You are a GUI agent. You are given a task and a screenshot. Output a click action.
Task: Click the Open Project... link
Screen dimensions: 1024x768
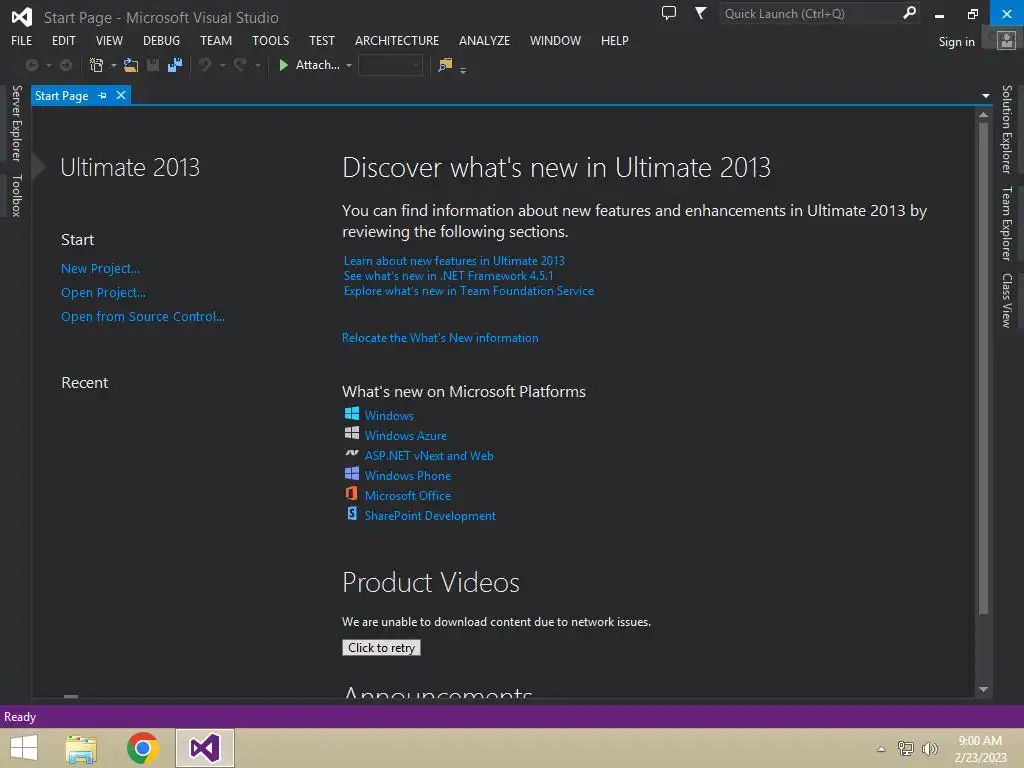[103, 293]
